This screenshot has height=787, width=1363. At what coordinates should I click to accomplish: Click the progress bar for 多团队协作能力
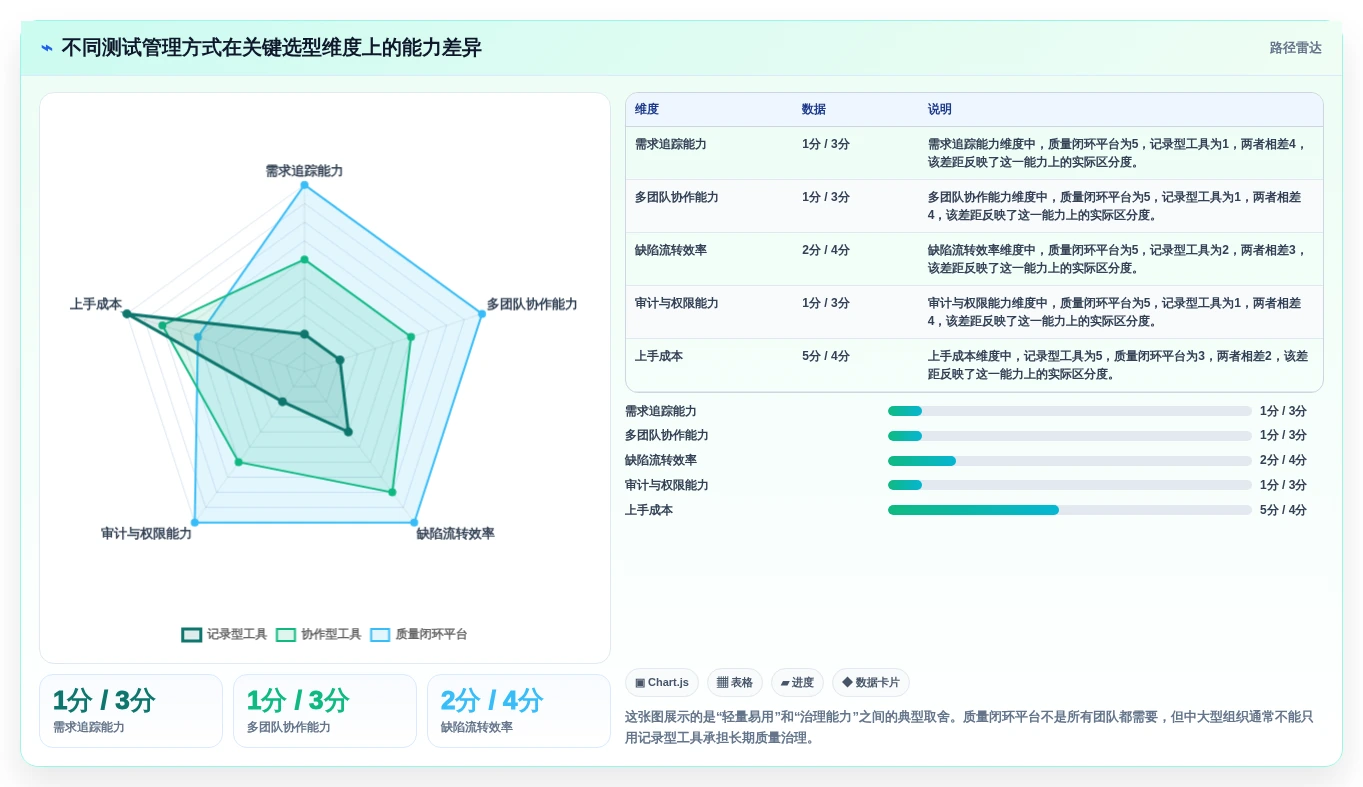click(x=1070, y=436)
